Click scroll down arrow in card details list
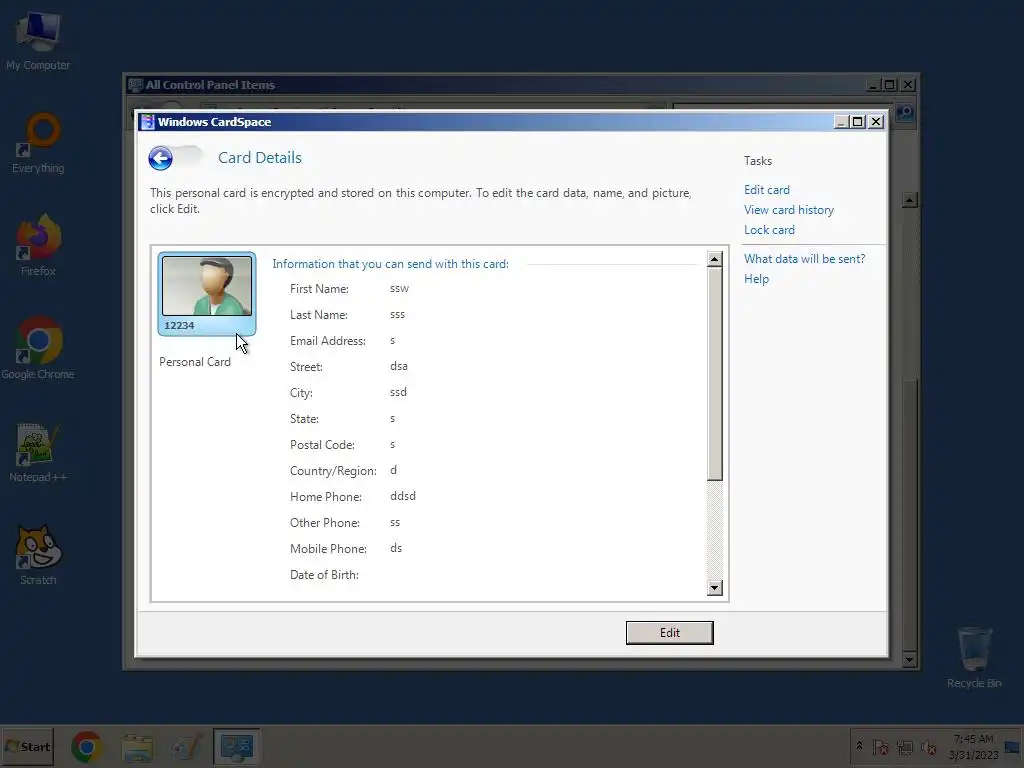 (x=714, y=588)
